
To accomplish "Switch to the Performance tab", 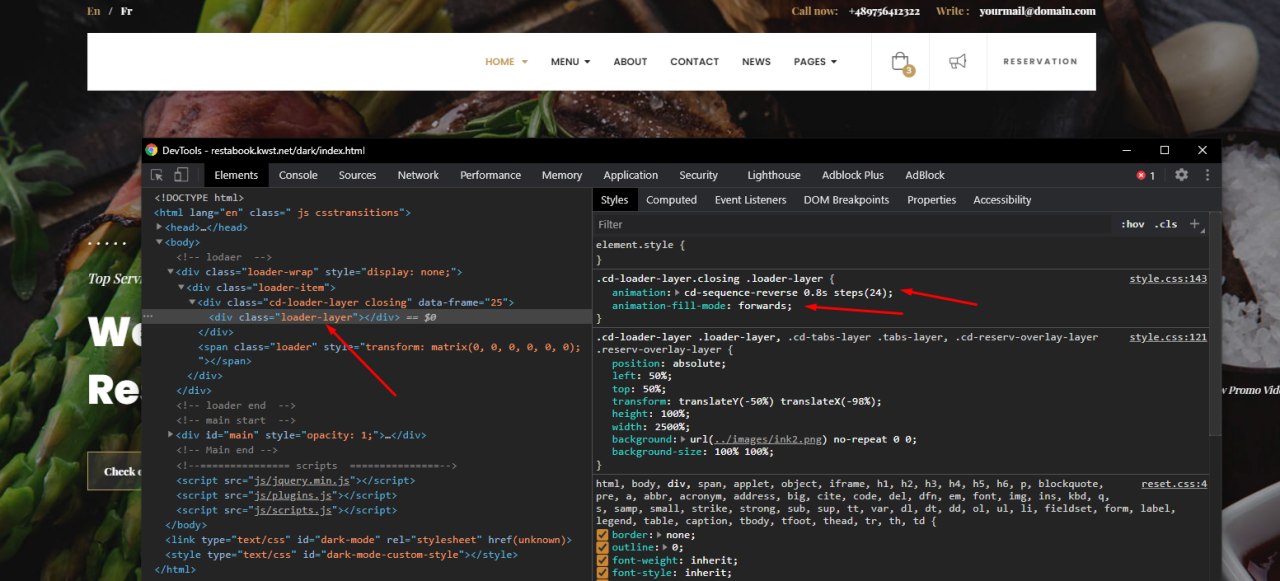I will click(490, 175).
